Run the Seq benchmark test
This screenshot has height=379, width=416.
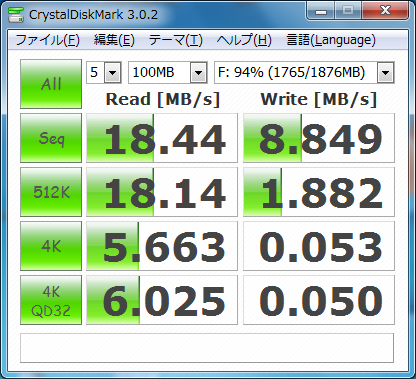(x=51, y=138)
